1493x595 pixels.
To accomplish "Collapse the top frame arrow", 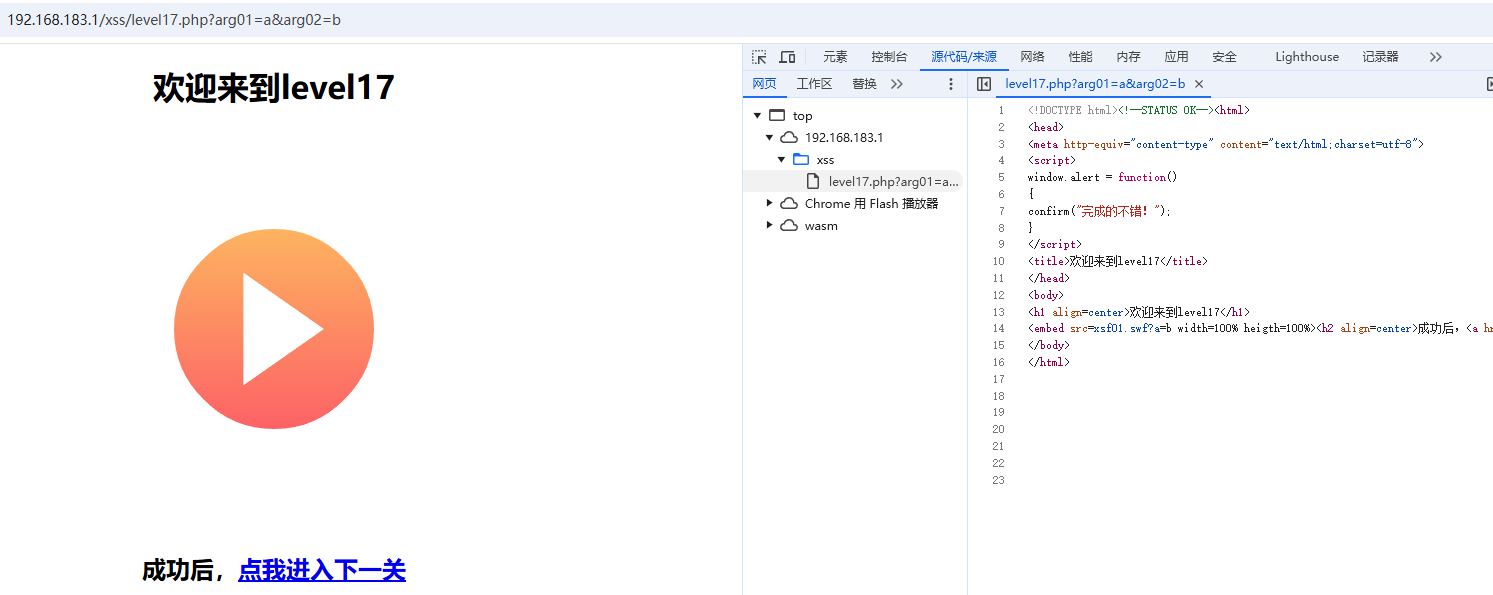I will pos(758,116).
